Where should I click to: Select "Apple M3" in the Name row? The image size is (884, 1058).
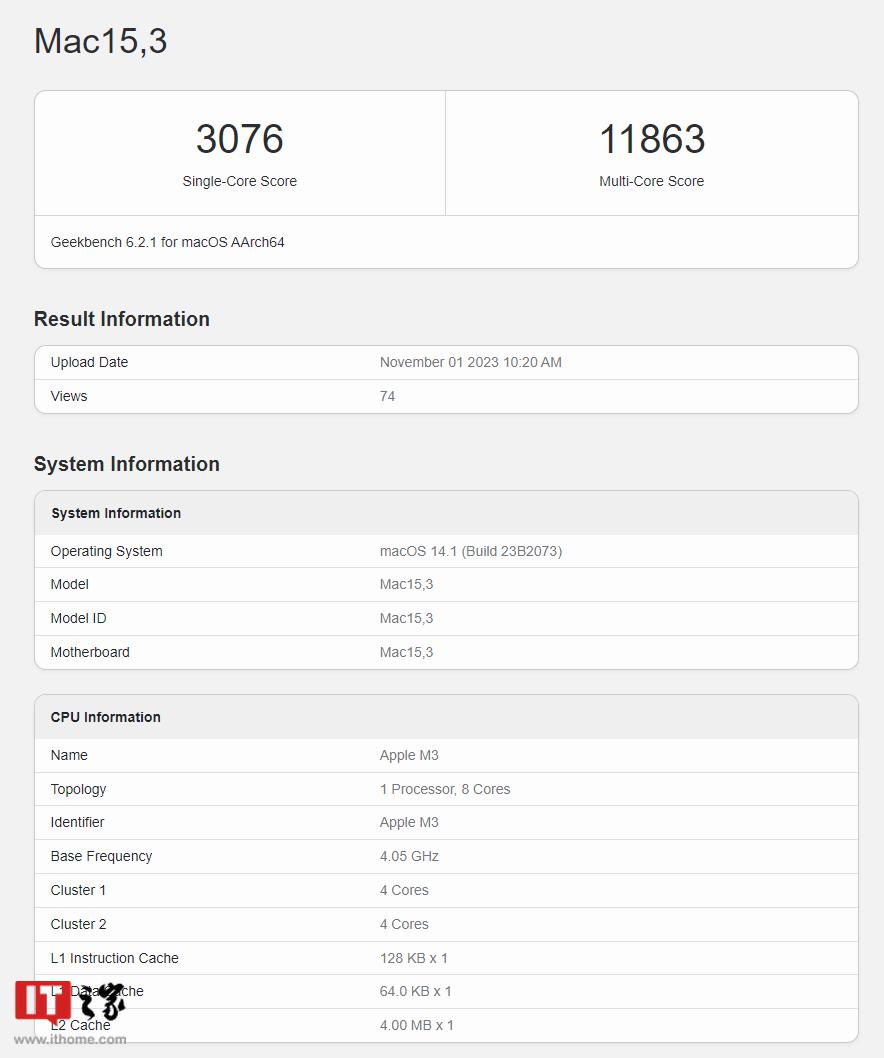(409, 755)
